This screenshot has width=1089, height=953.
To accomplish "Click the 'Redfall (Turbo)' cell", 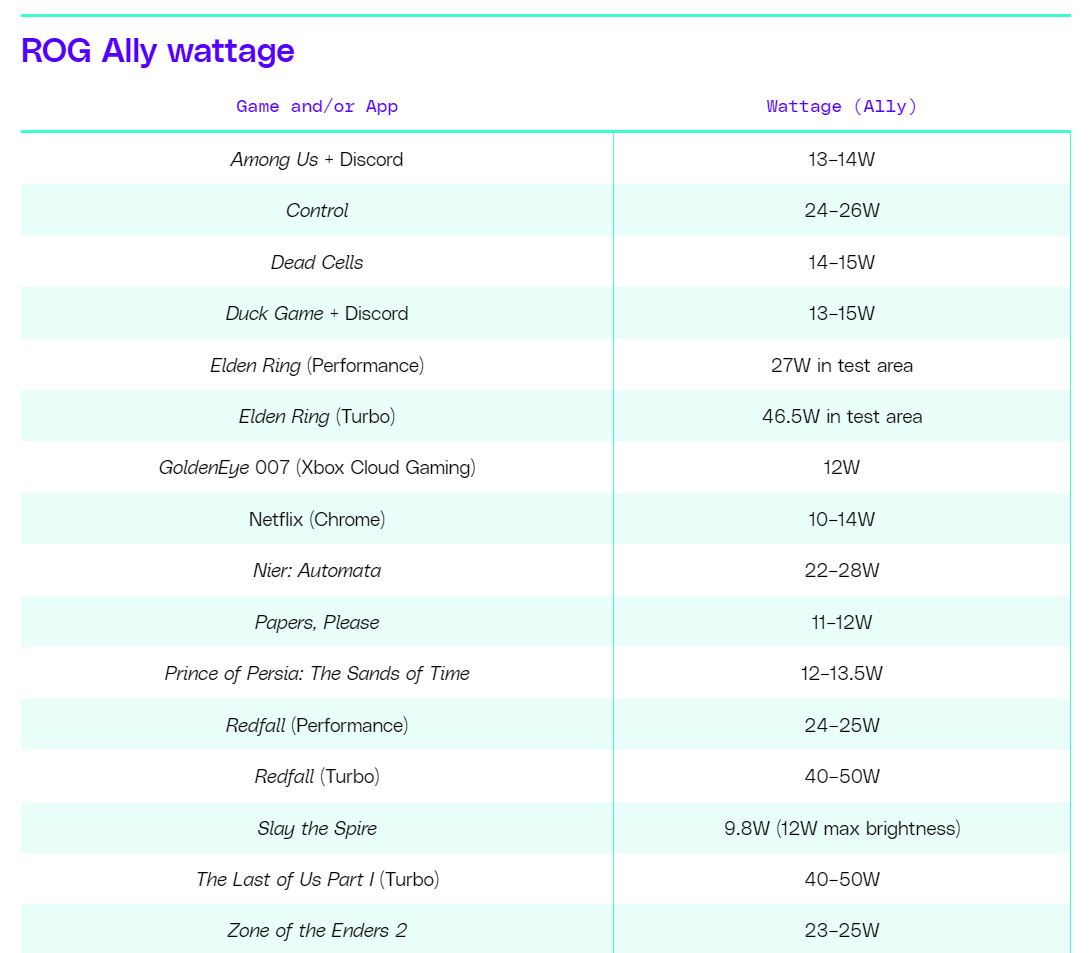I will pyautogui.click(x=317, y=777).
